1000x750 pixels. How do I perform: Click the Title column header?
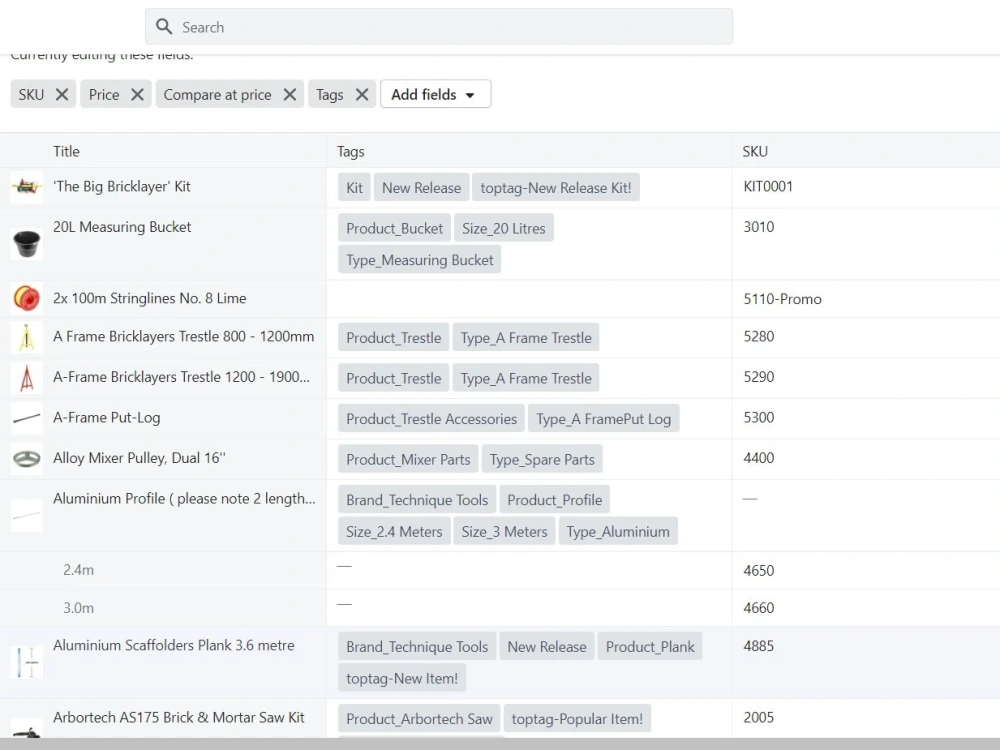[66, 152]
